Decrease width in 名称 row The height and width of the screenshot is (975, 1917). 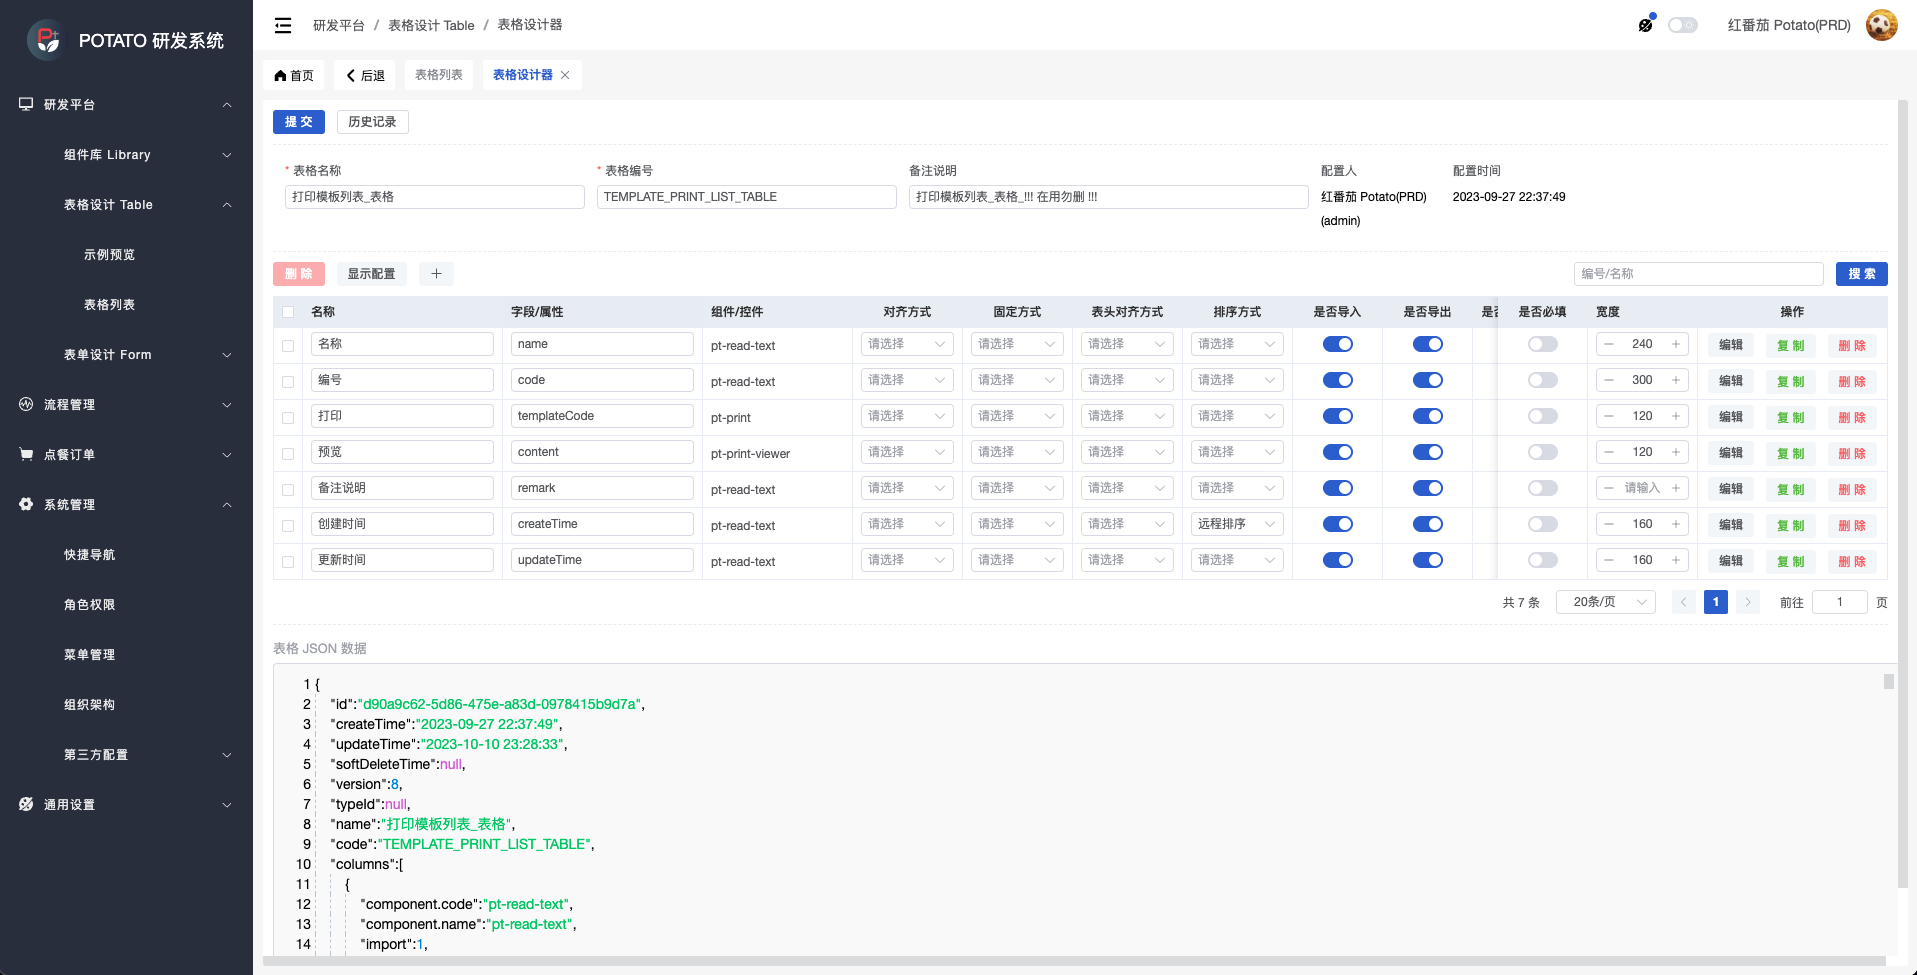pyautogui.click(x=1609, y=344)
